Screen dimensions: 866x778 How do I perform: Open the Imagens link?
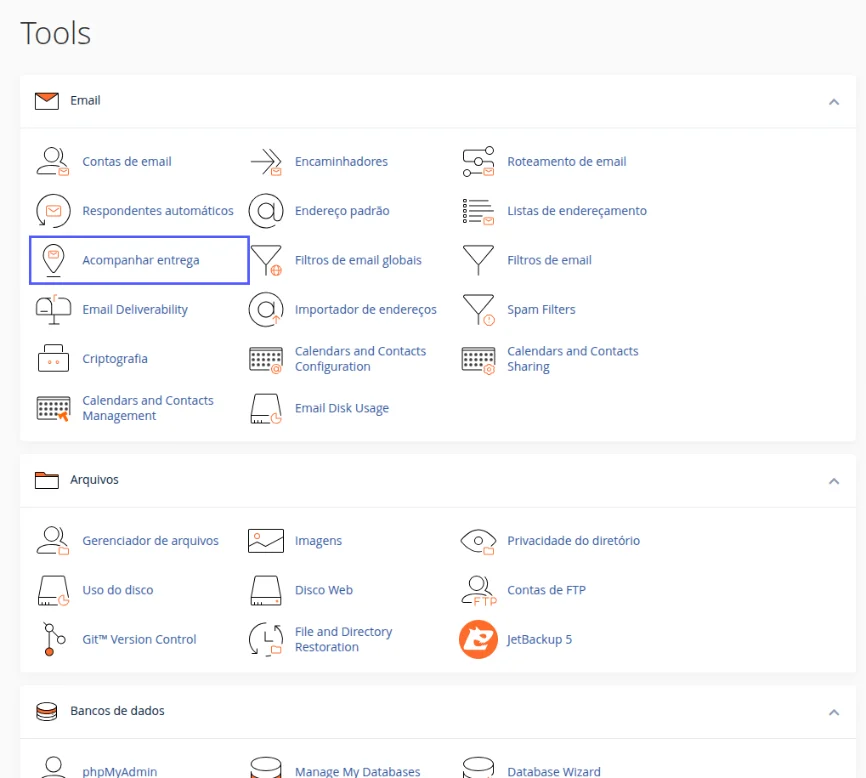coord(319,541)
